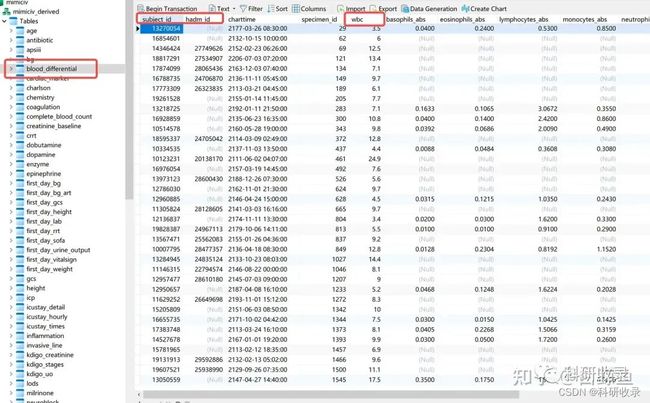Image resolution: width=650 pixels, height=403 pixels.
Task: Click the blood_differential table icon
Action: (x=20, y=69)
